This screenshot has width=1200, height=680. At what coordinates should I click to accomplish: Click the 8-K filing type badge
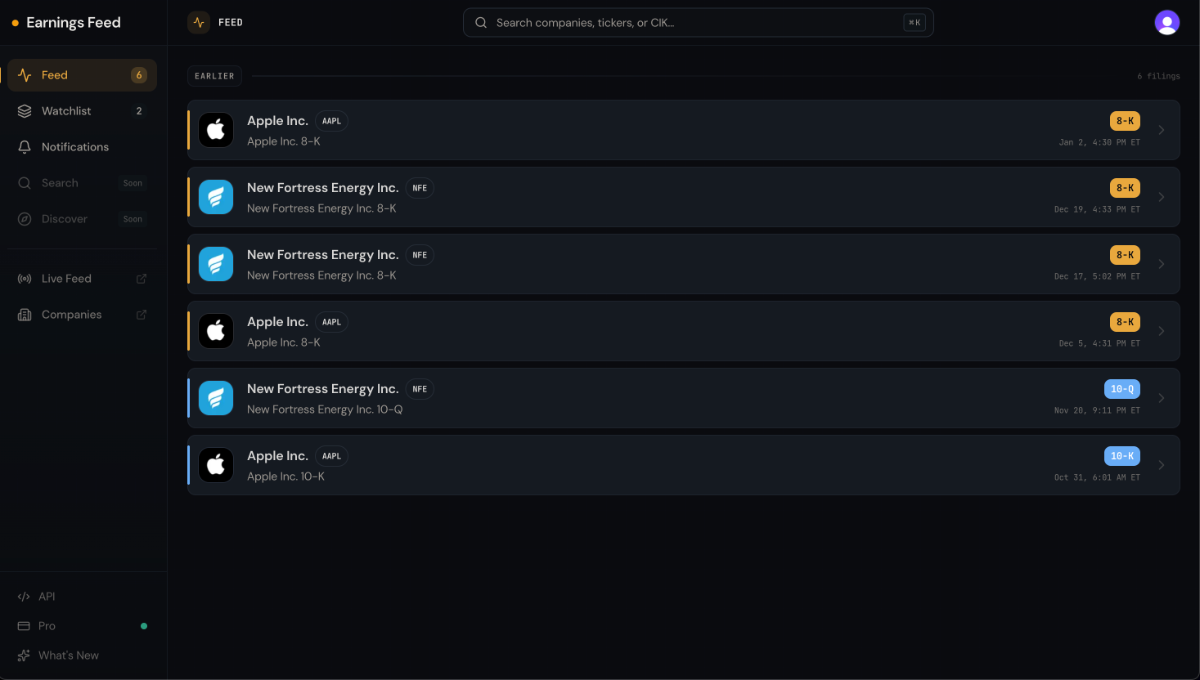[x=1124, y=120]
